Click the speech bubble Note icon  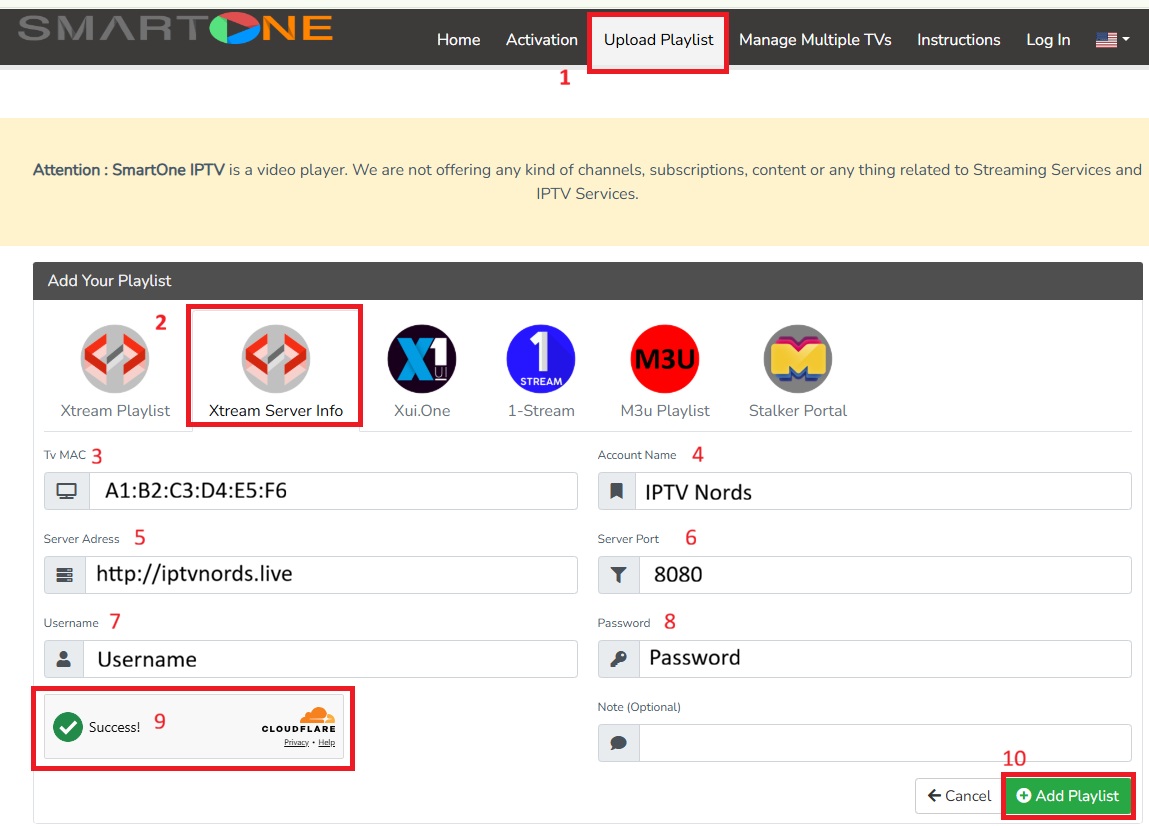click(618, 743)
